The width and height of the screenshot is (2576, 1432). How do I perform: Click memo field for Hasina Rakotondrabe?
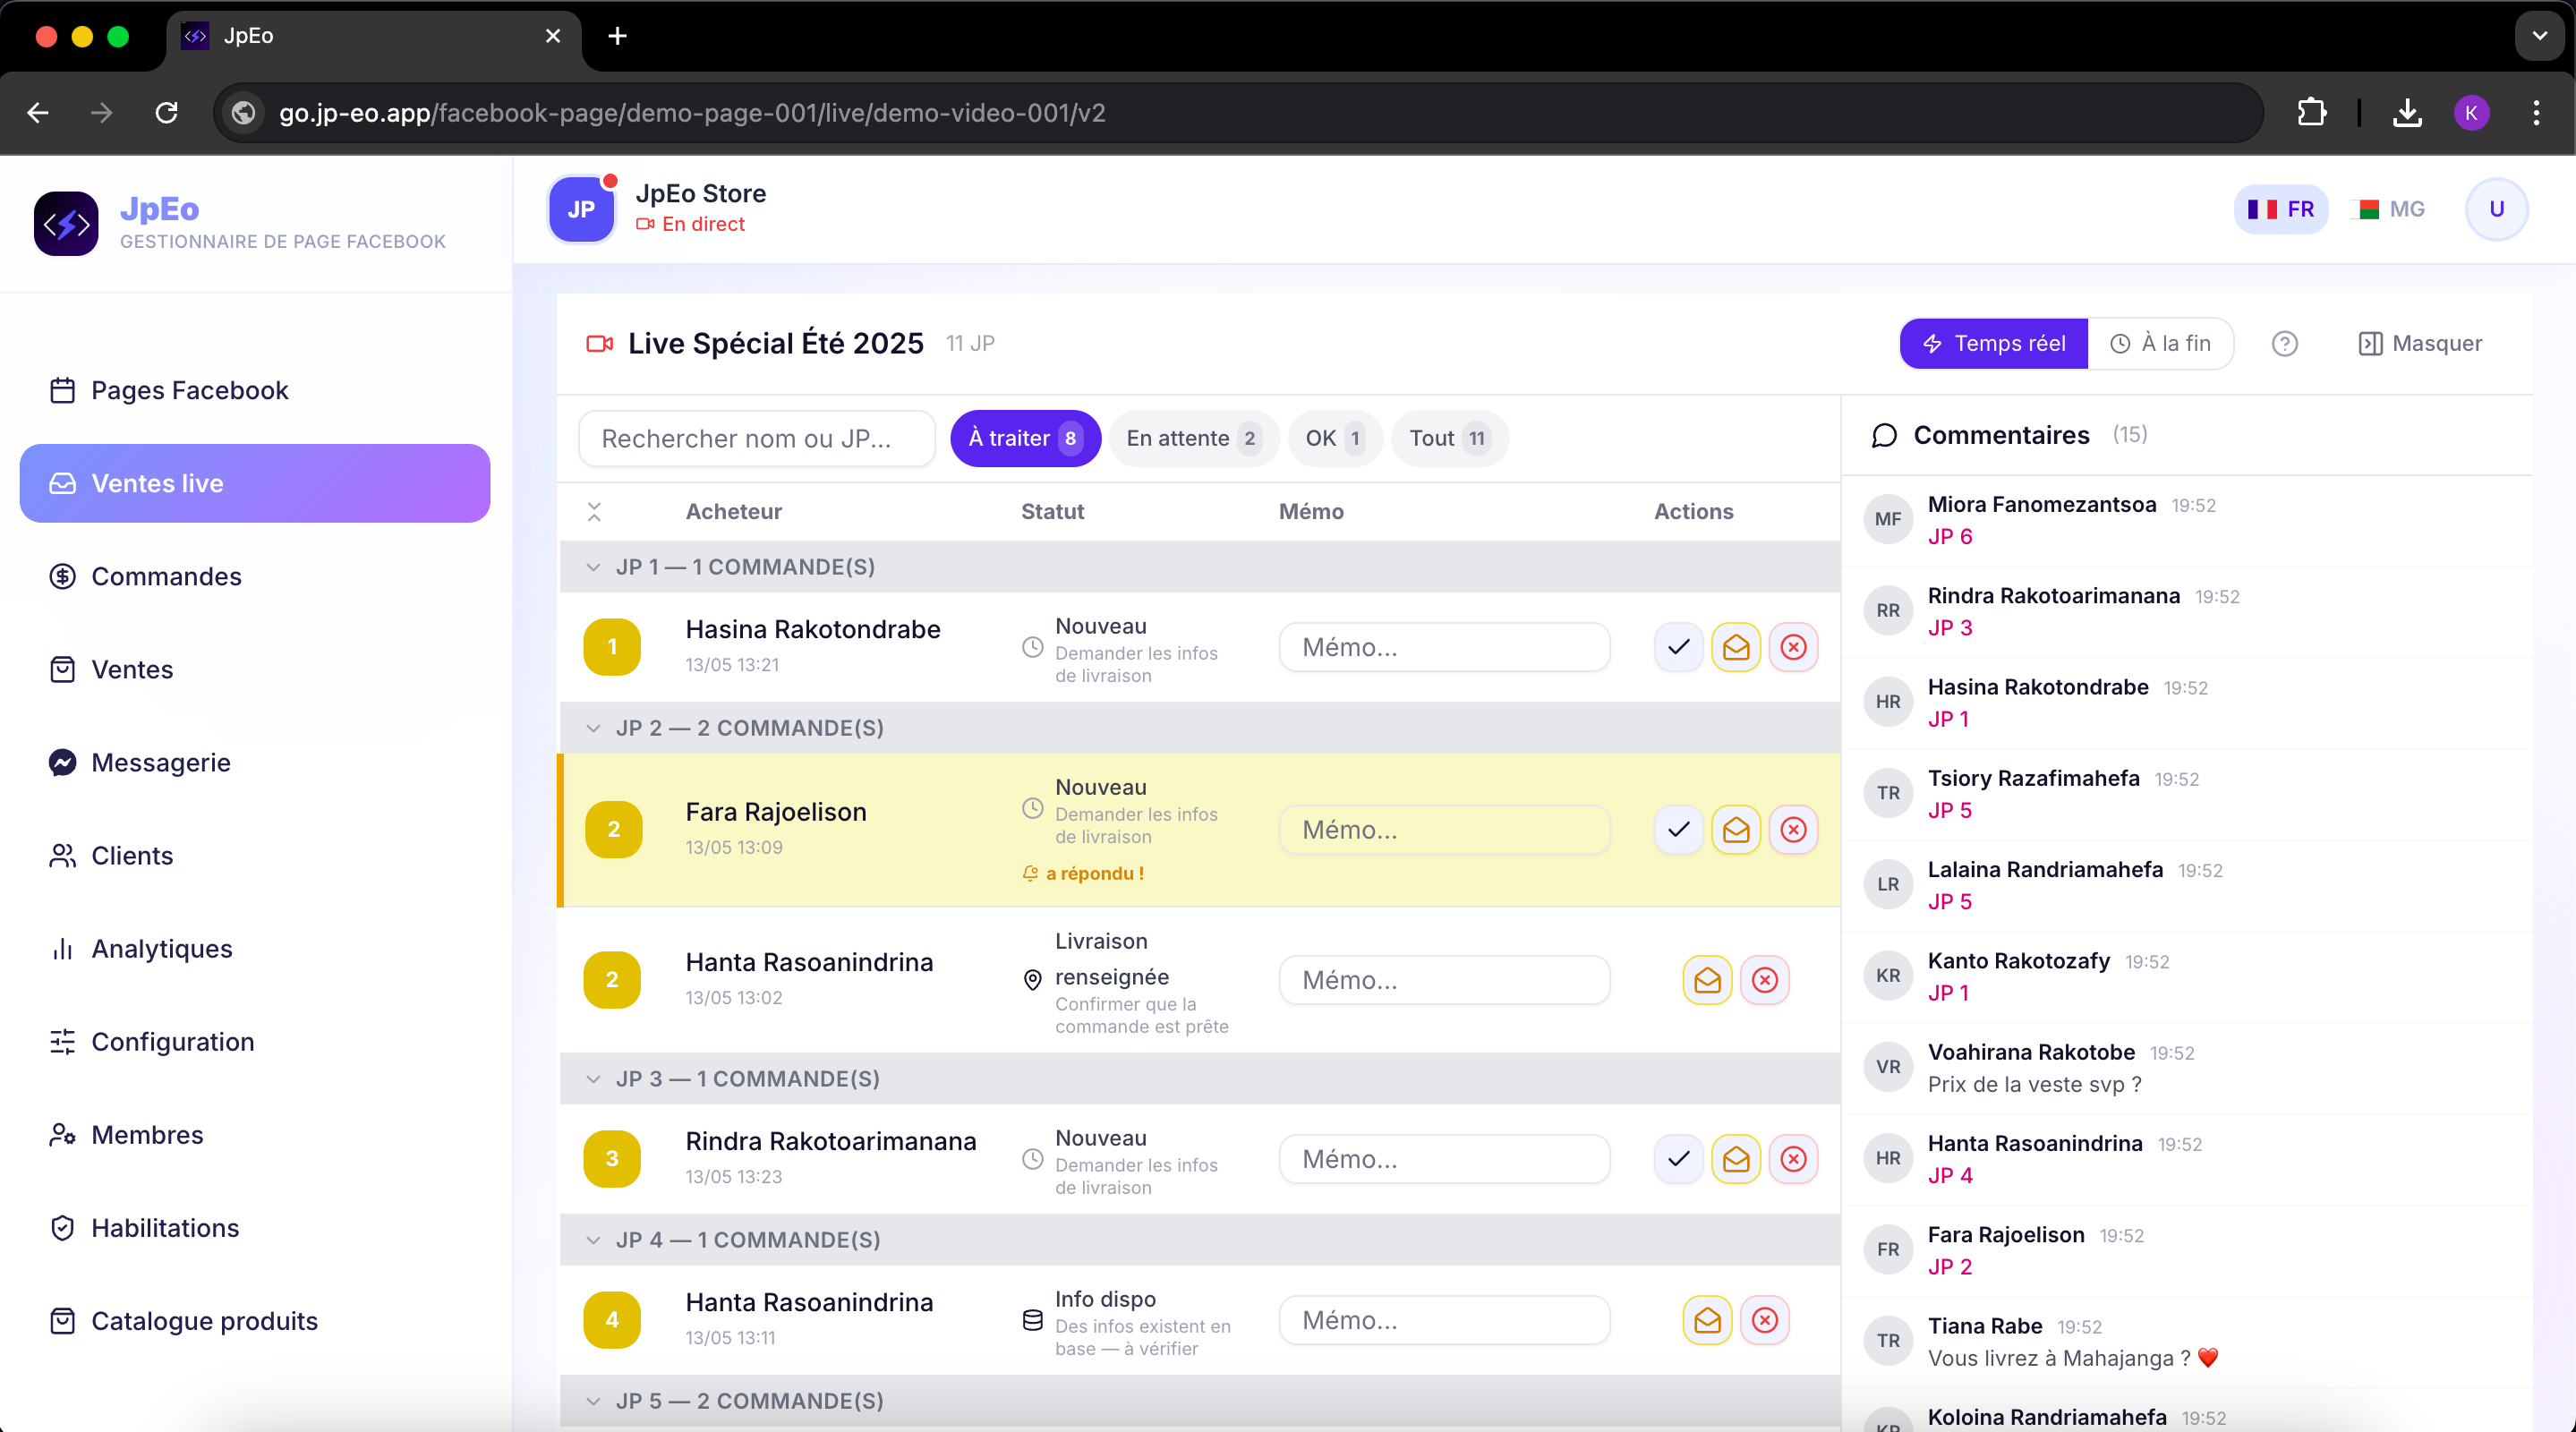(x=1444, y=647)
